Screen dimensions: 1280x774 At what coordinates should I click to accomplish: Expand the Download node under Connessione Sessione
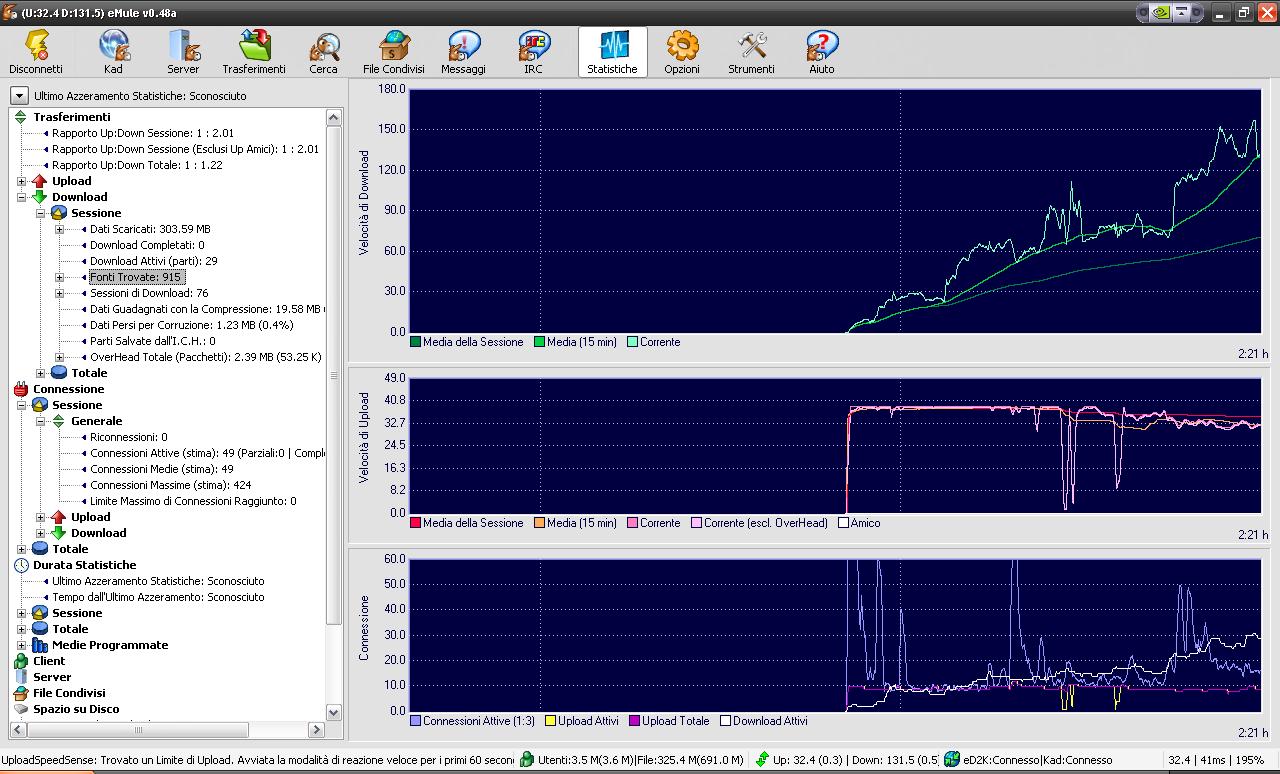(41, 533)
